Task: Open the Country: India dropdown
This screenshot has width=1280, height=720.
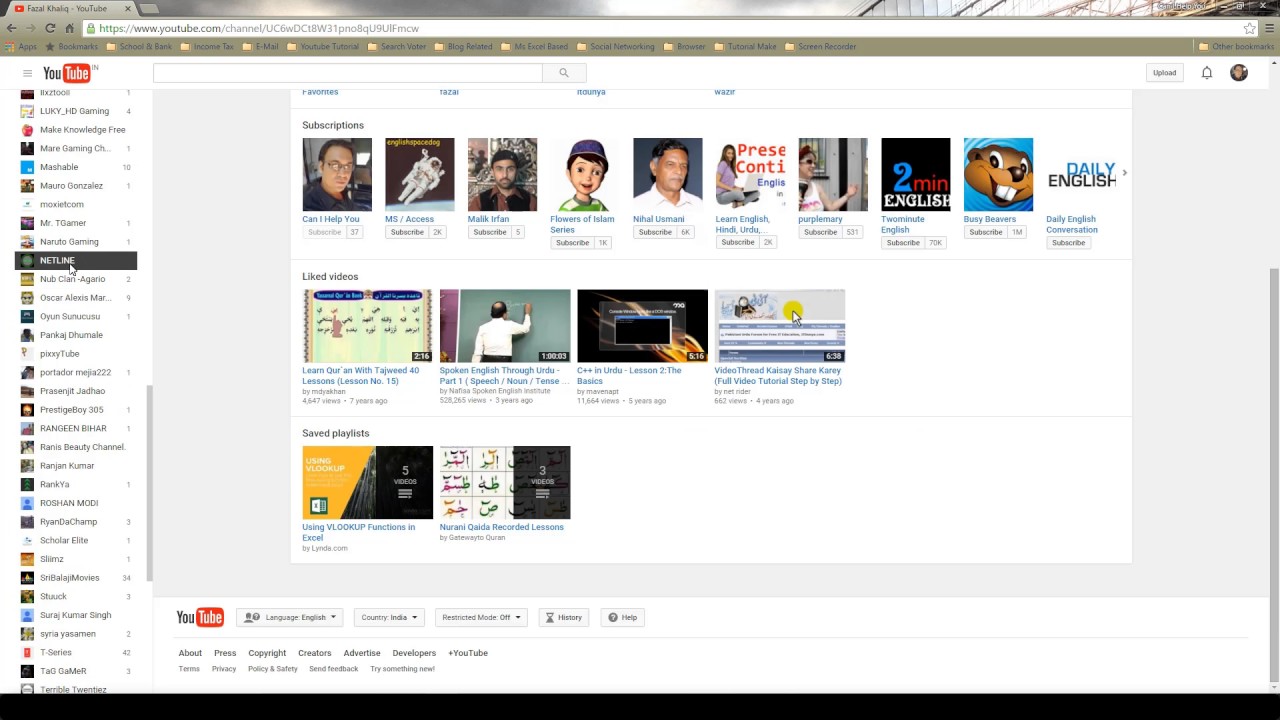Action: point(389,617)
